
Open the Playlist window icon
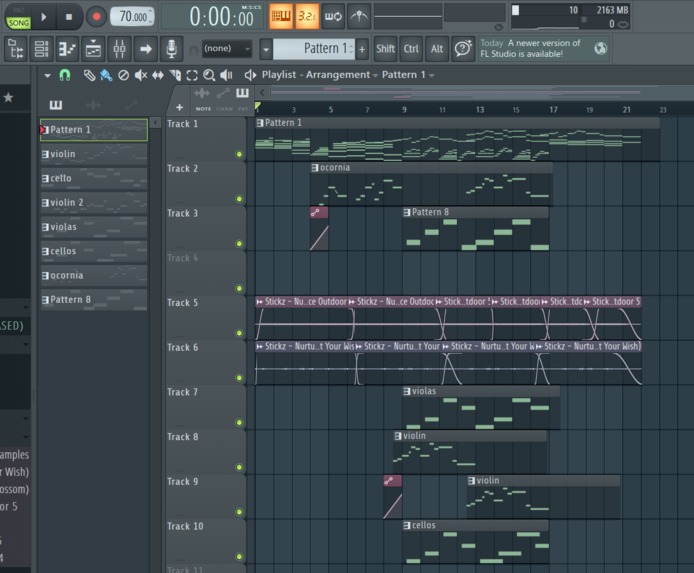[x=93, y=49]
